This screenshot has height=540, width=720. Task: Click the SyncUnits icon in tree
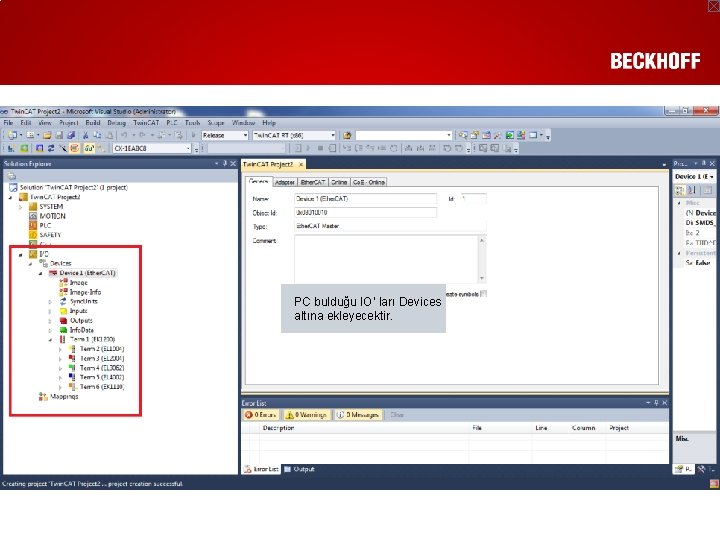click(63, 301)
